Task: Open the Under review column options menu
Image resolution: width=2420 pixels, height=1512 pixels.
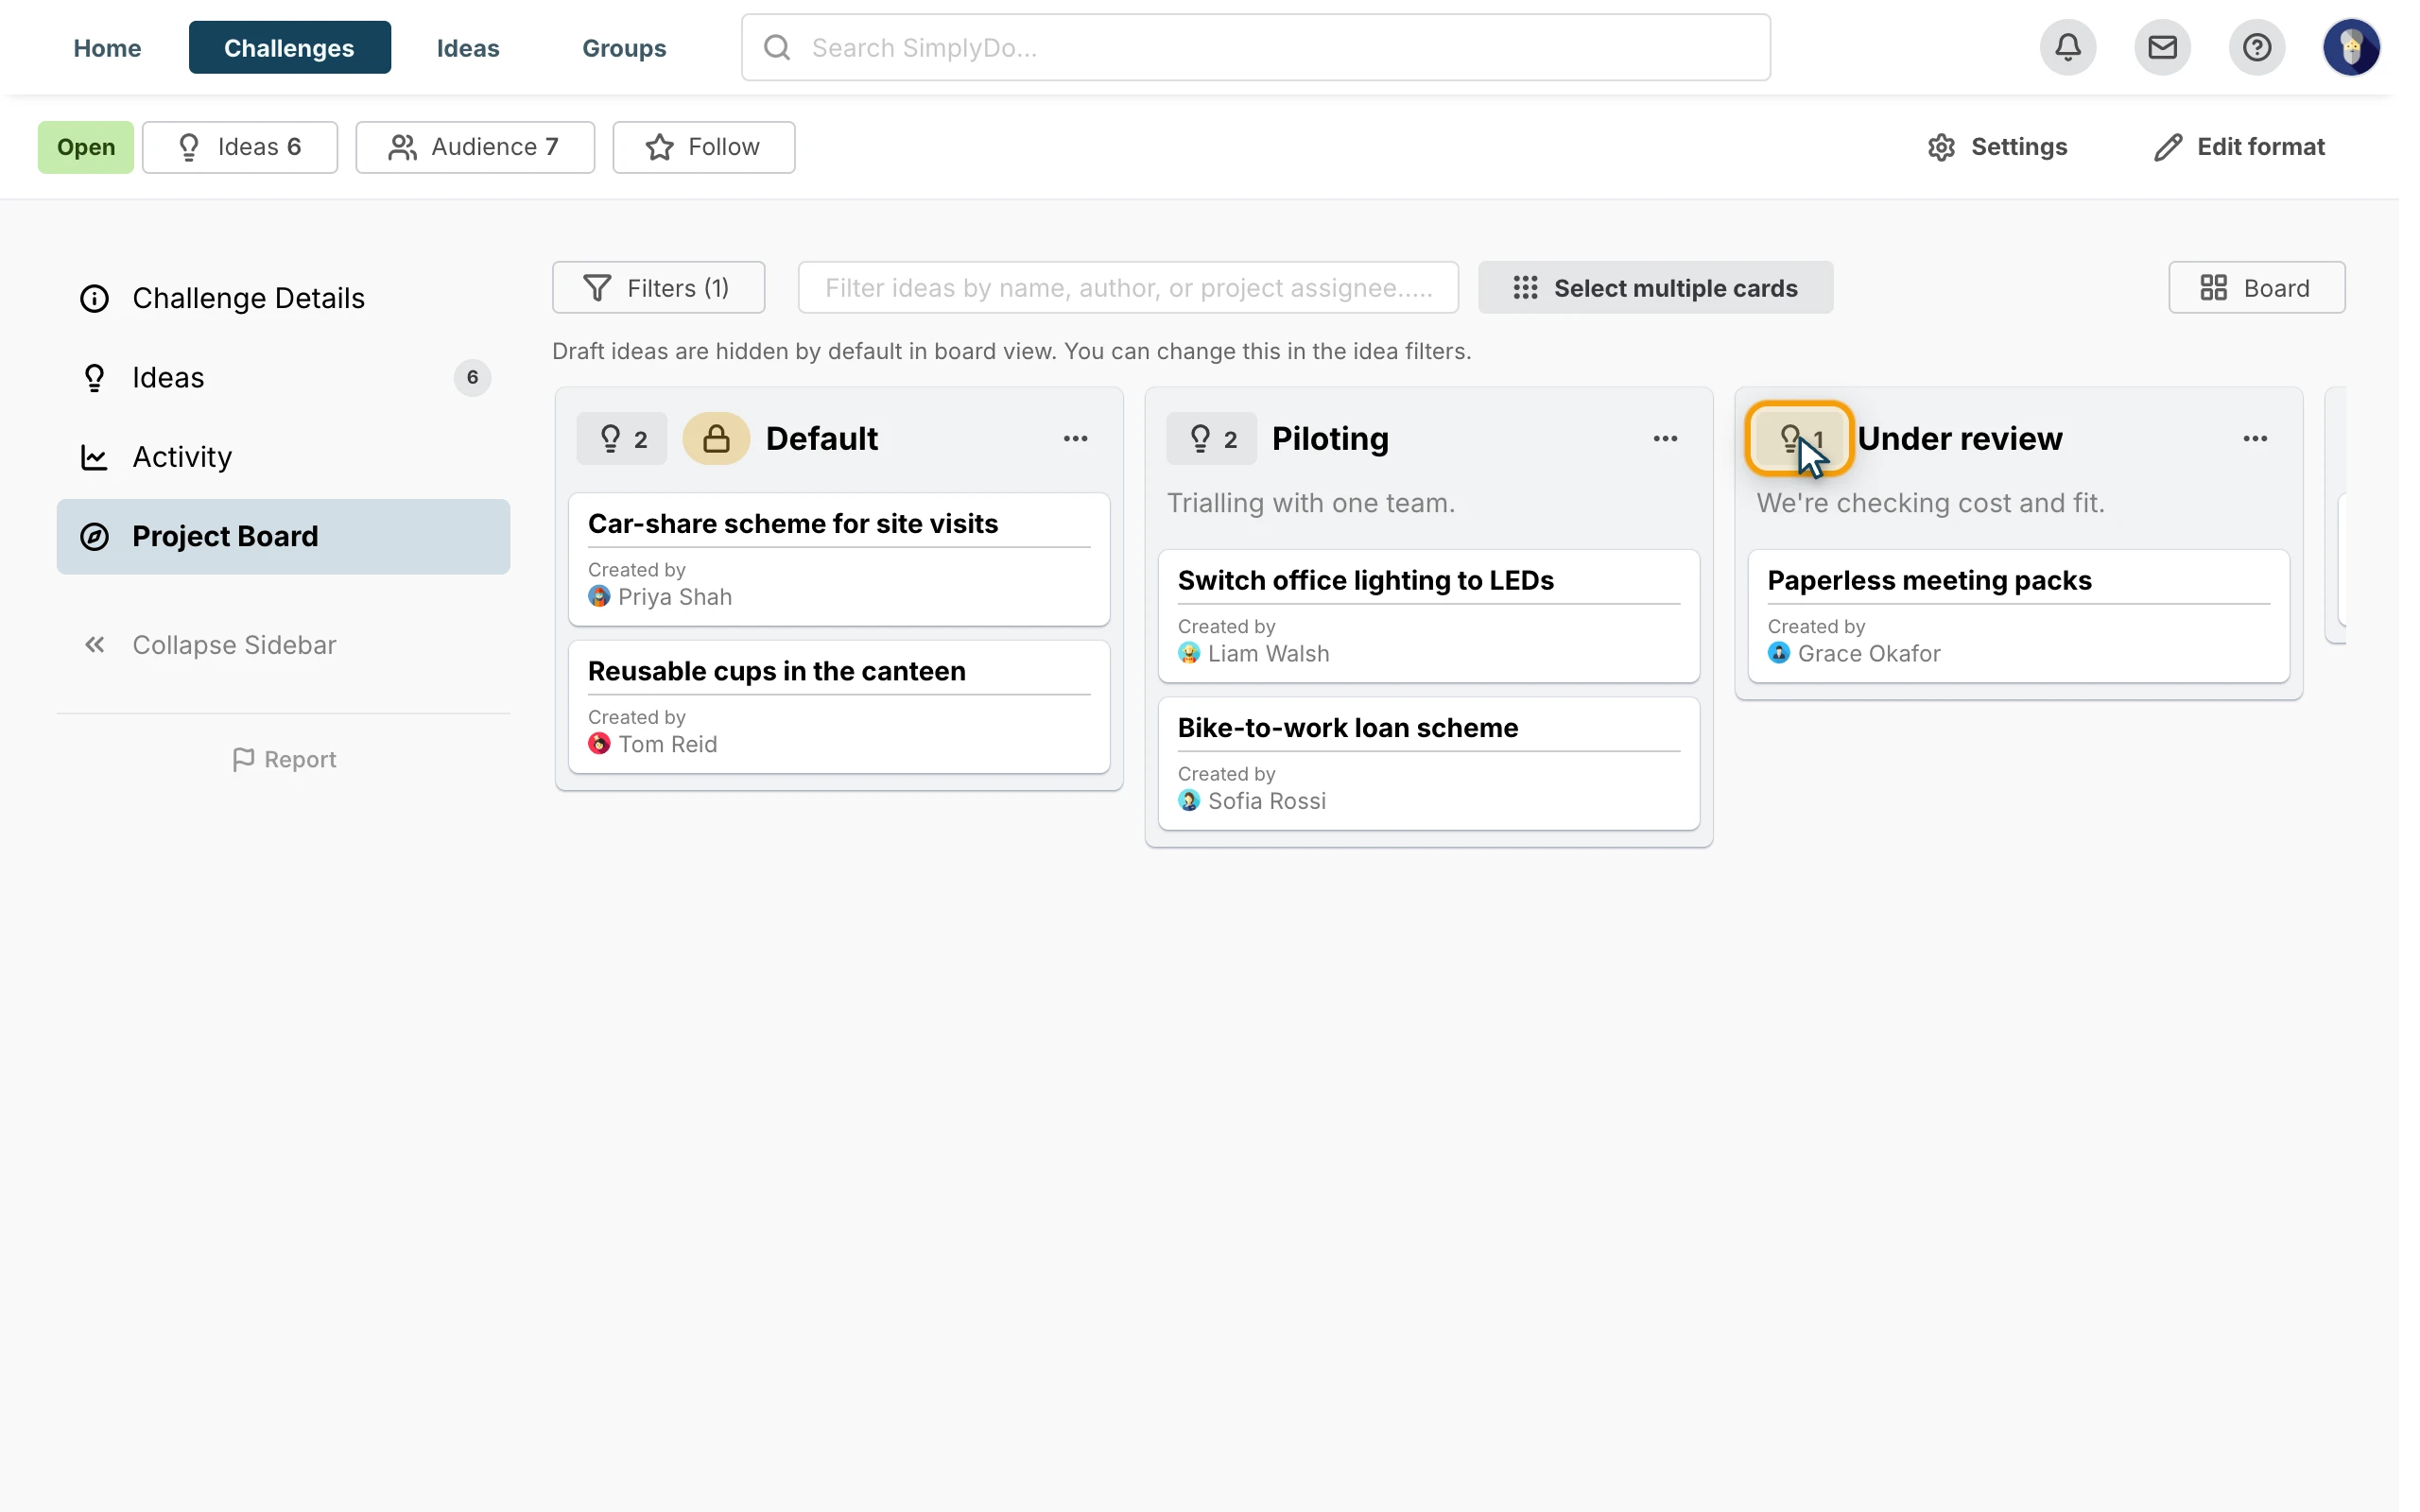Action: tap(2256, 438)
